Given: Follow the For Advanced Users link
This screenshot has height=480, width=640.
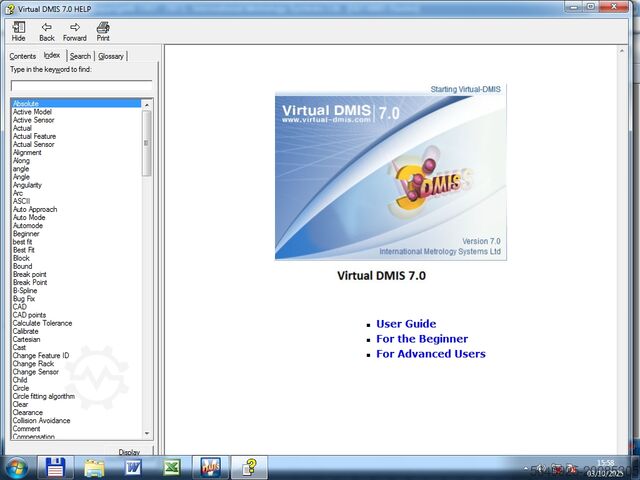Looking at the screenshot, I should (430, 354).
